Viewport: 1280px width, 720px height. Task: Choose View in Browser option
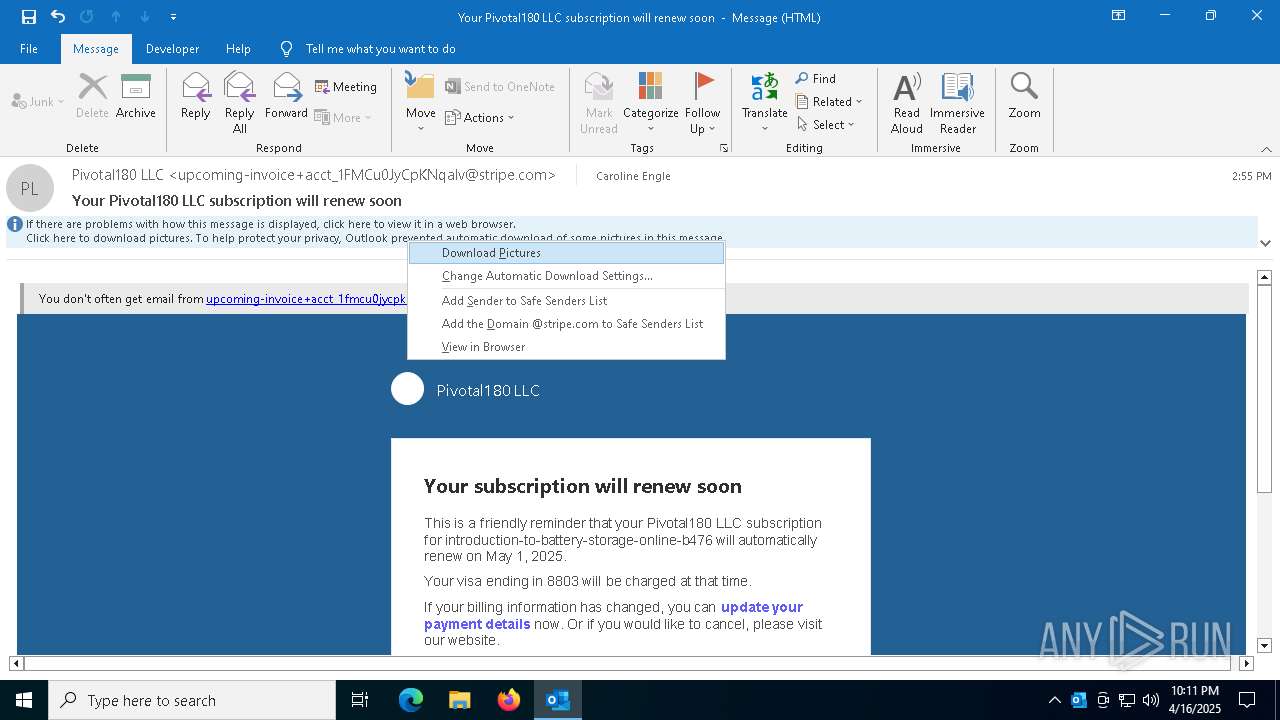(566, 347)
